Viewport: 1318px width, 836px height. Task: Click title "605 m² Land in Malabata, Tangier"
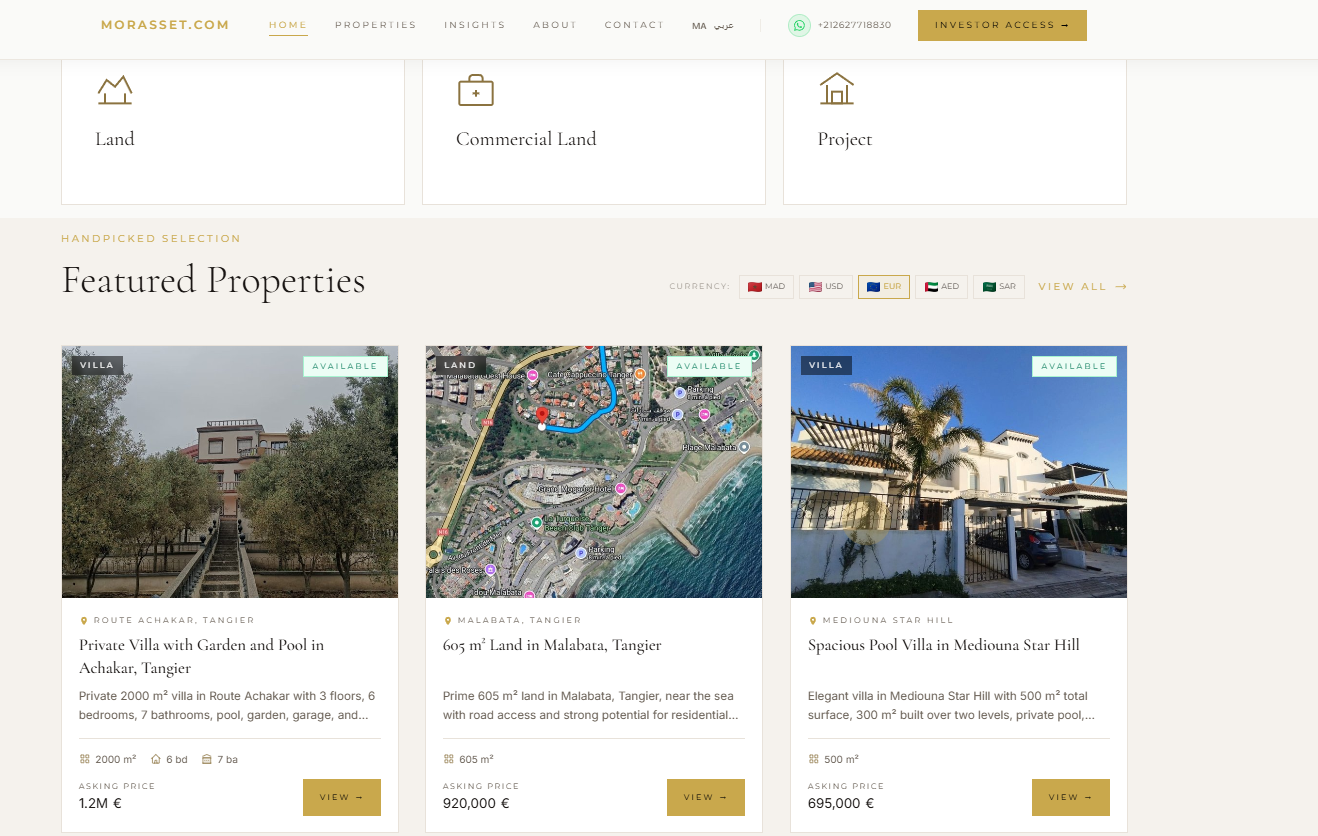(552, 645)
